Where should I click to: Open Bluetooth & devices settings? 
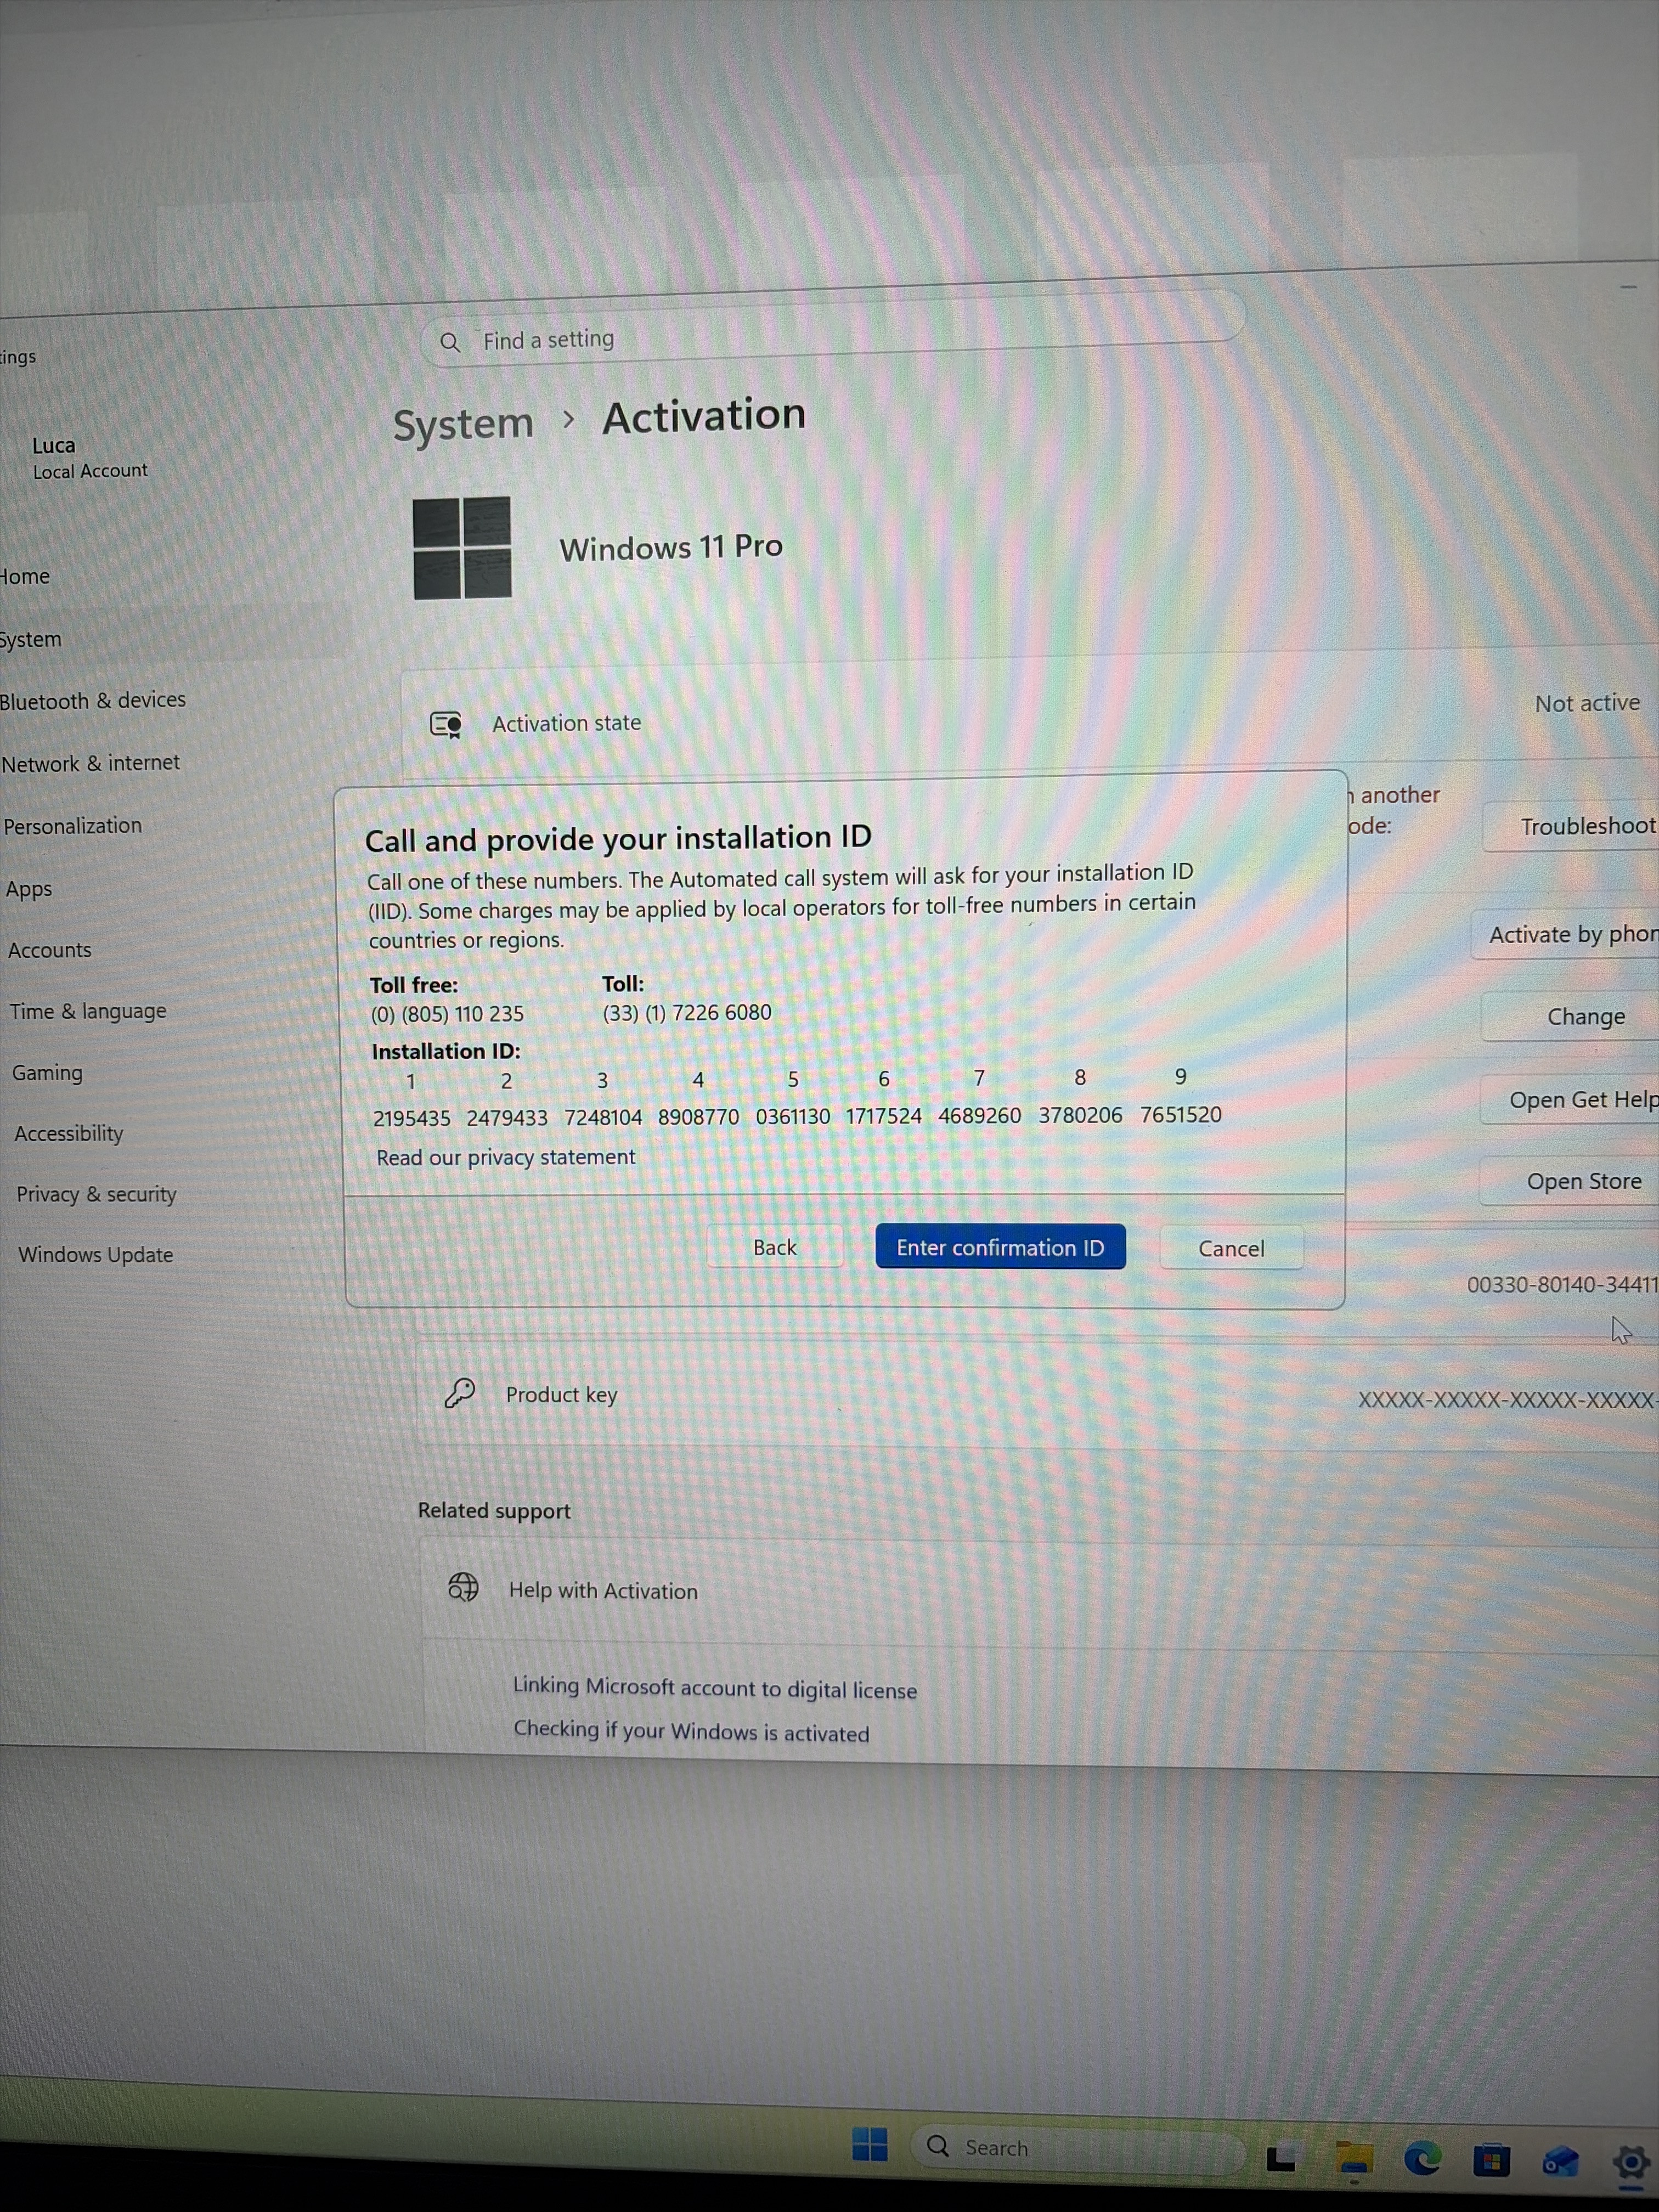click(x=93, y=701)
